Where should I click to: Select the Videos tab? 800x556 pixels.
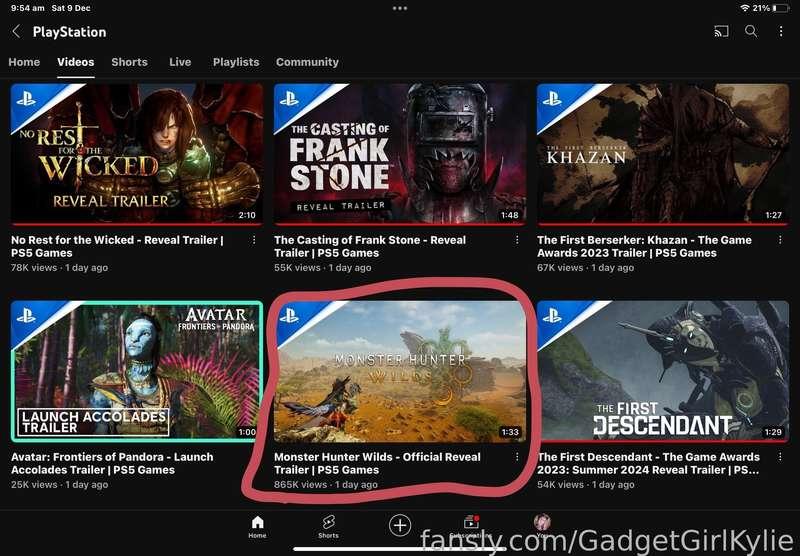(x=76, y=62)
